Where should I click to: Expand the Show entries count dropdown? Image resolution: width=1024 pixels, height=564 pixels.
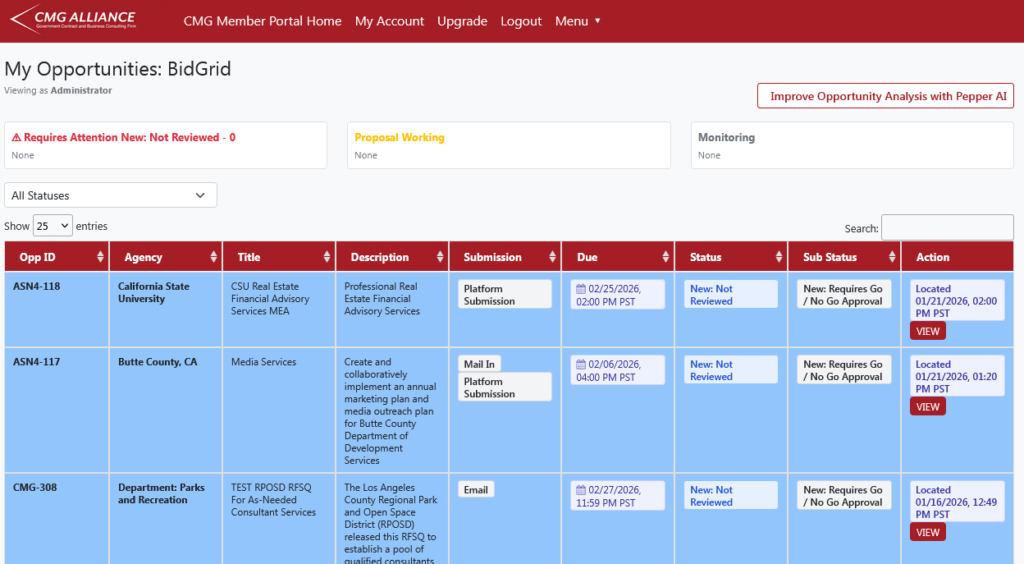[x=52, y=226]
